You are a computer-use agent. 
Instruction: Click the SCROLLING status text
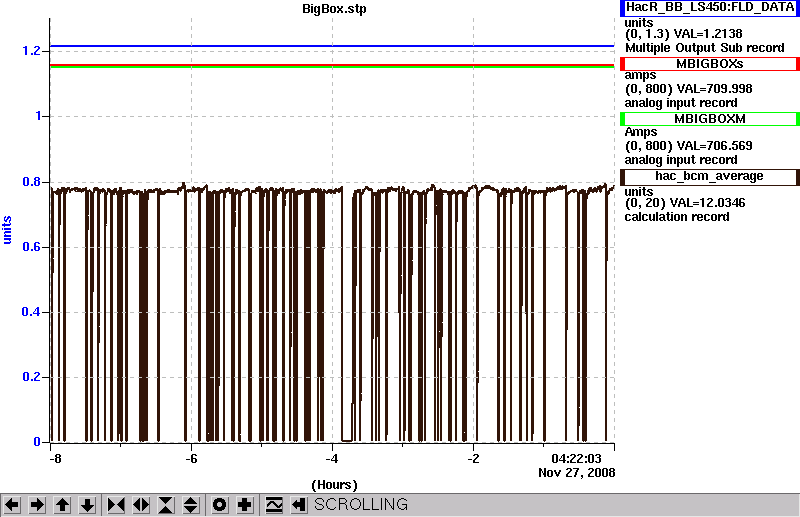pyautogui.click(x=361, y=504)
